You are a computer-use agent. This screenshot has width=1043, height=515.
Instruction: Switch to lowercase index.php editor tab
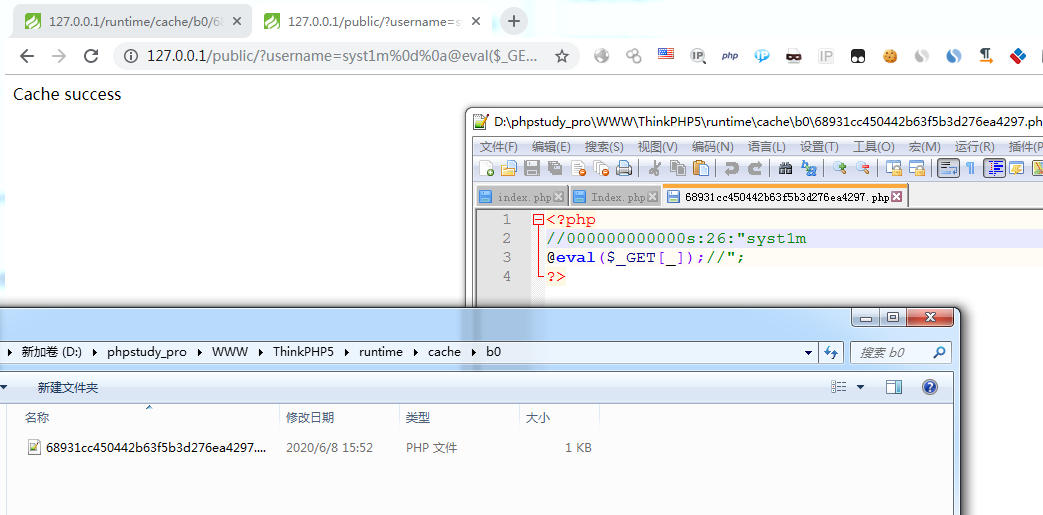[523, 197]
